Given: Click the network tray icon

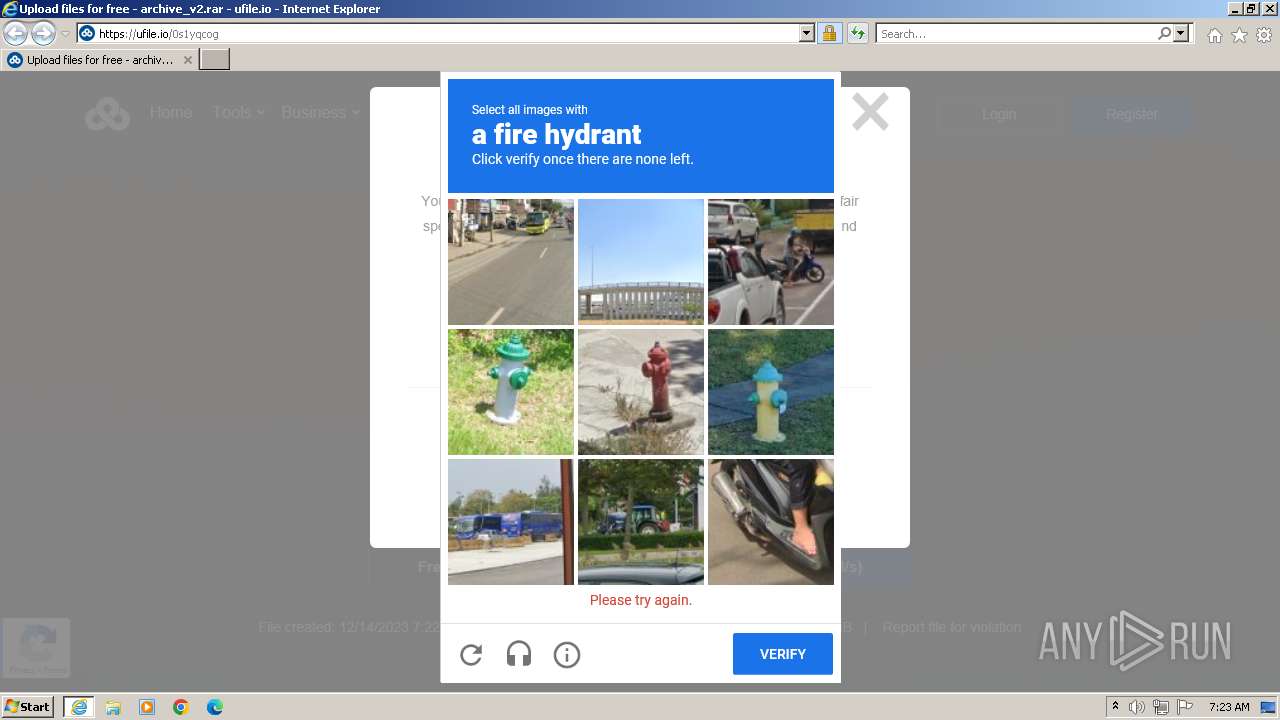Looking at the screenshot, I should pos(1161,707).
